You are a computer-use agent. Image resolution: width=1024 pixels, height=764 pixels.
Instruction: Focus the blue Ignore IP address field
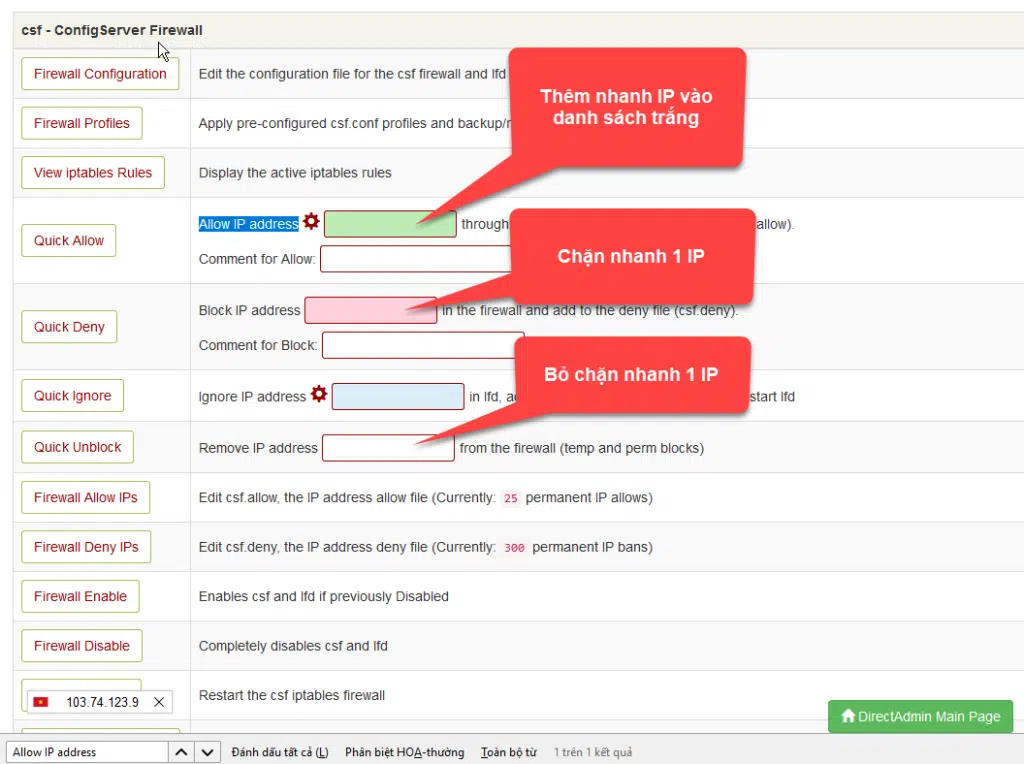point(398,396)
